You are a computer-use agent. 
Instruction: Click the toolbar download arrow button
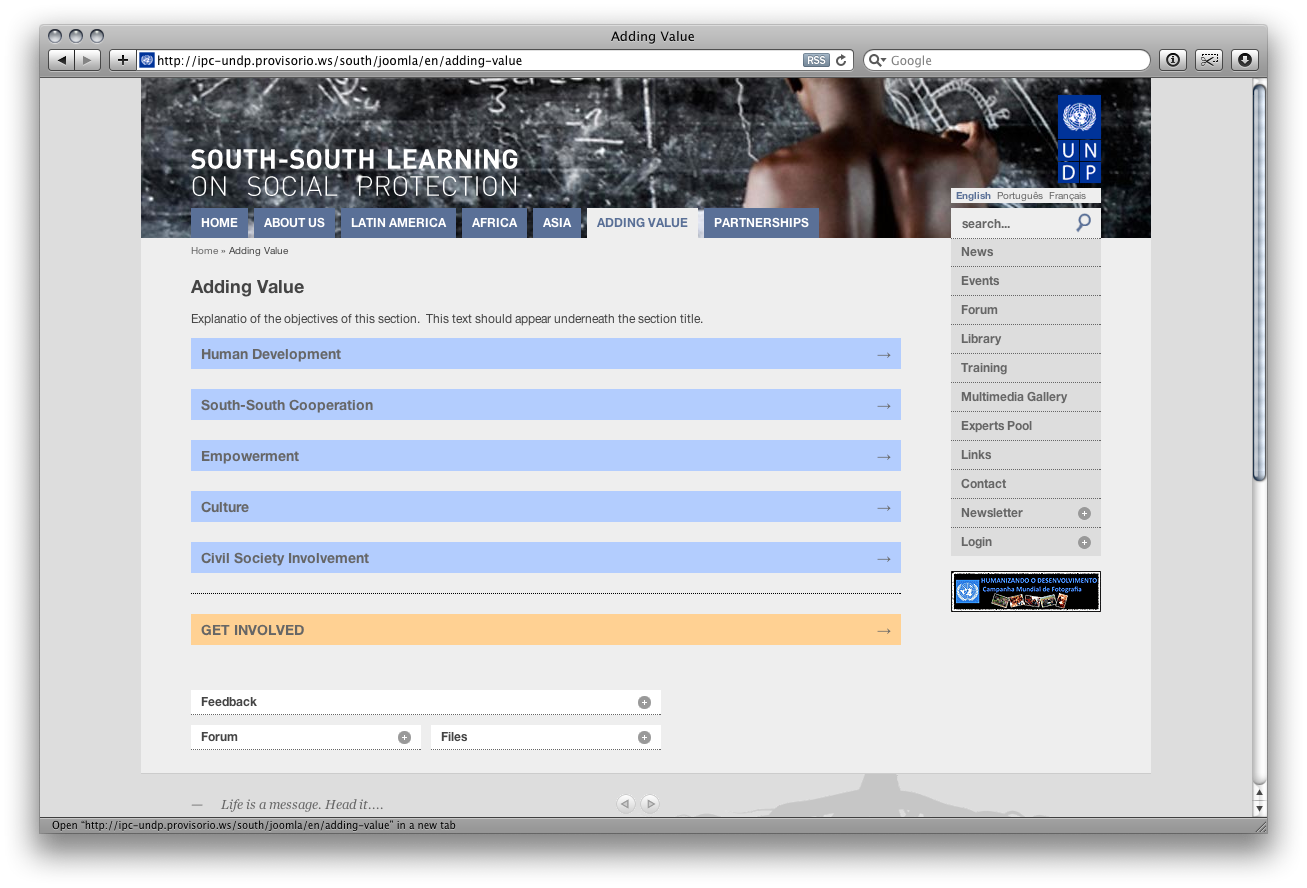1244,60
